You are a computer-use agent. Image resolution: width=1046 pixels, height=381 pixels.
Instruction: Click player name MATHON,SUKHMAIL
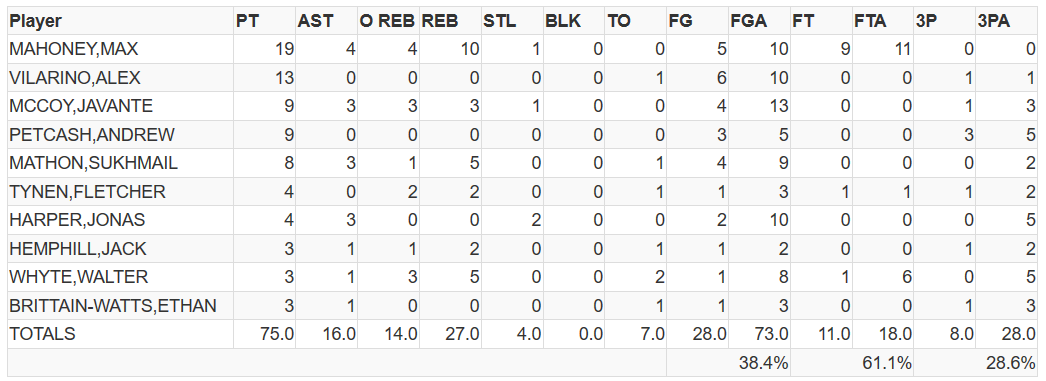[93, 163]
